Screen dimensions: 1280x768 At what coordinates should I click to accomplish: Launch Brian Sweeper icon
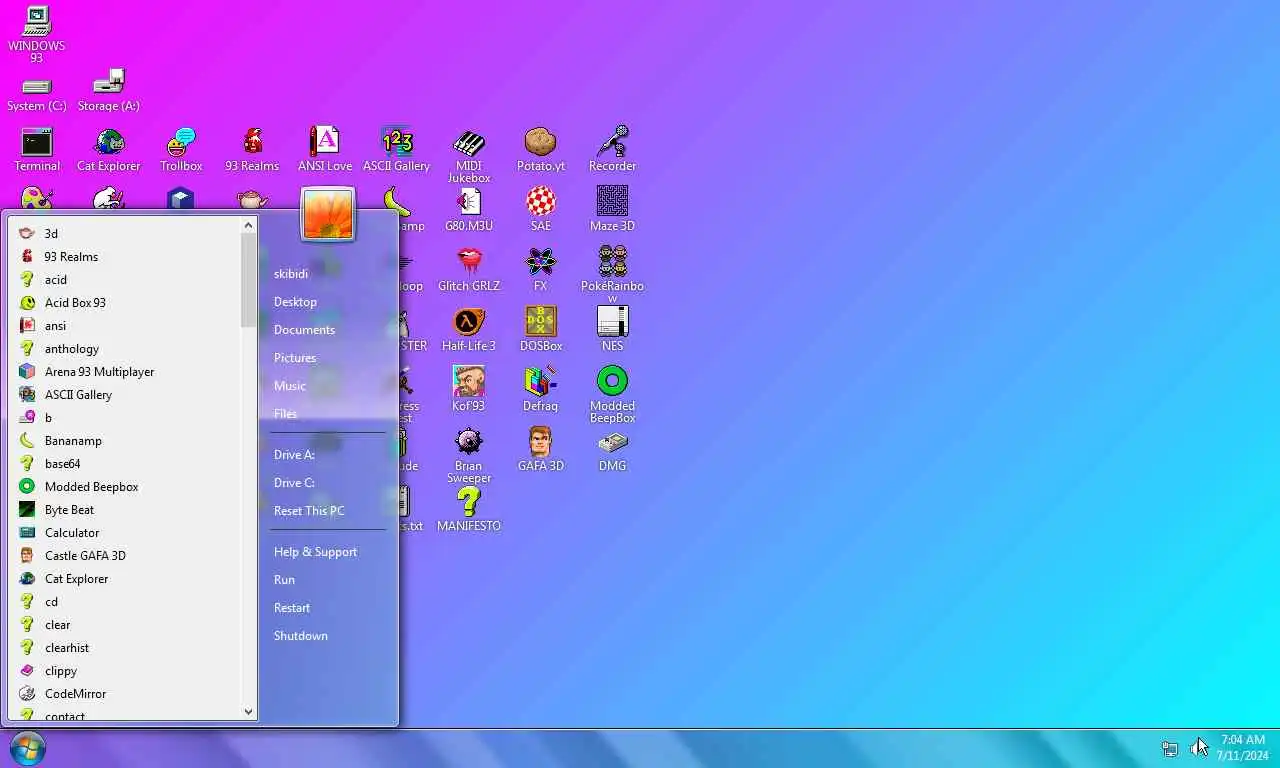pos(469,455)
